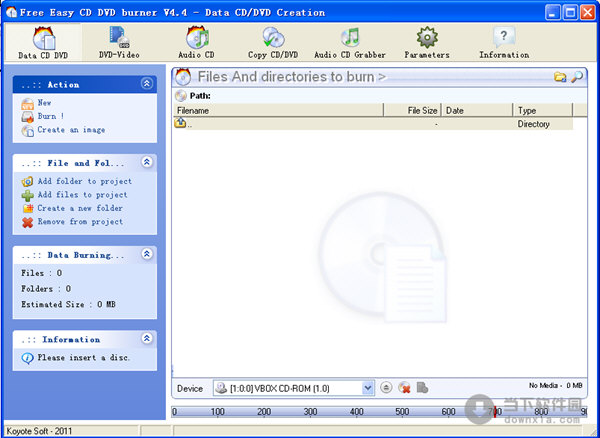The width and height of the screenshot is (600, 438).
Task: Click 'Koyote Soft - 2011' status bar text
Action: click(39, 431)
